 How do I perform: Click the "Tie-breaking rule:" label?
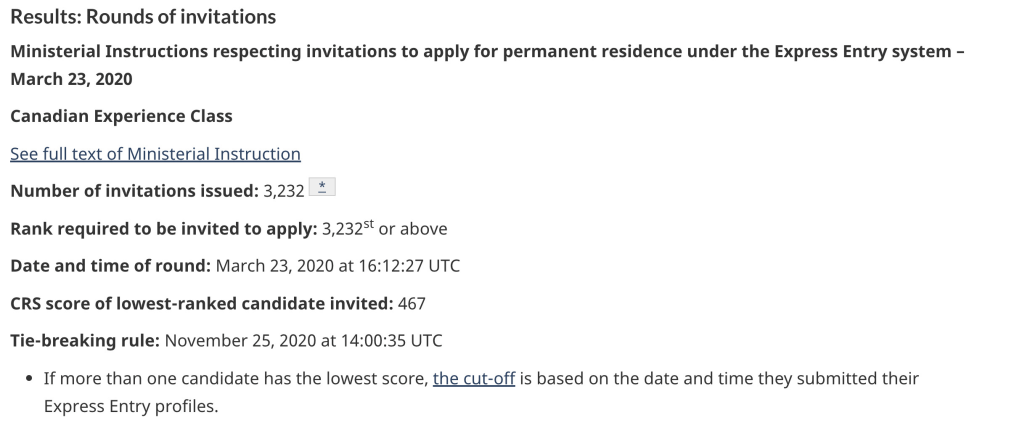[x=84, y=340]
